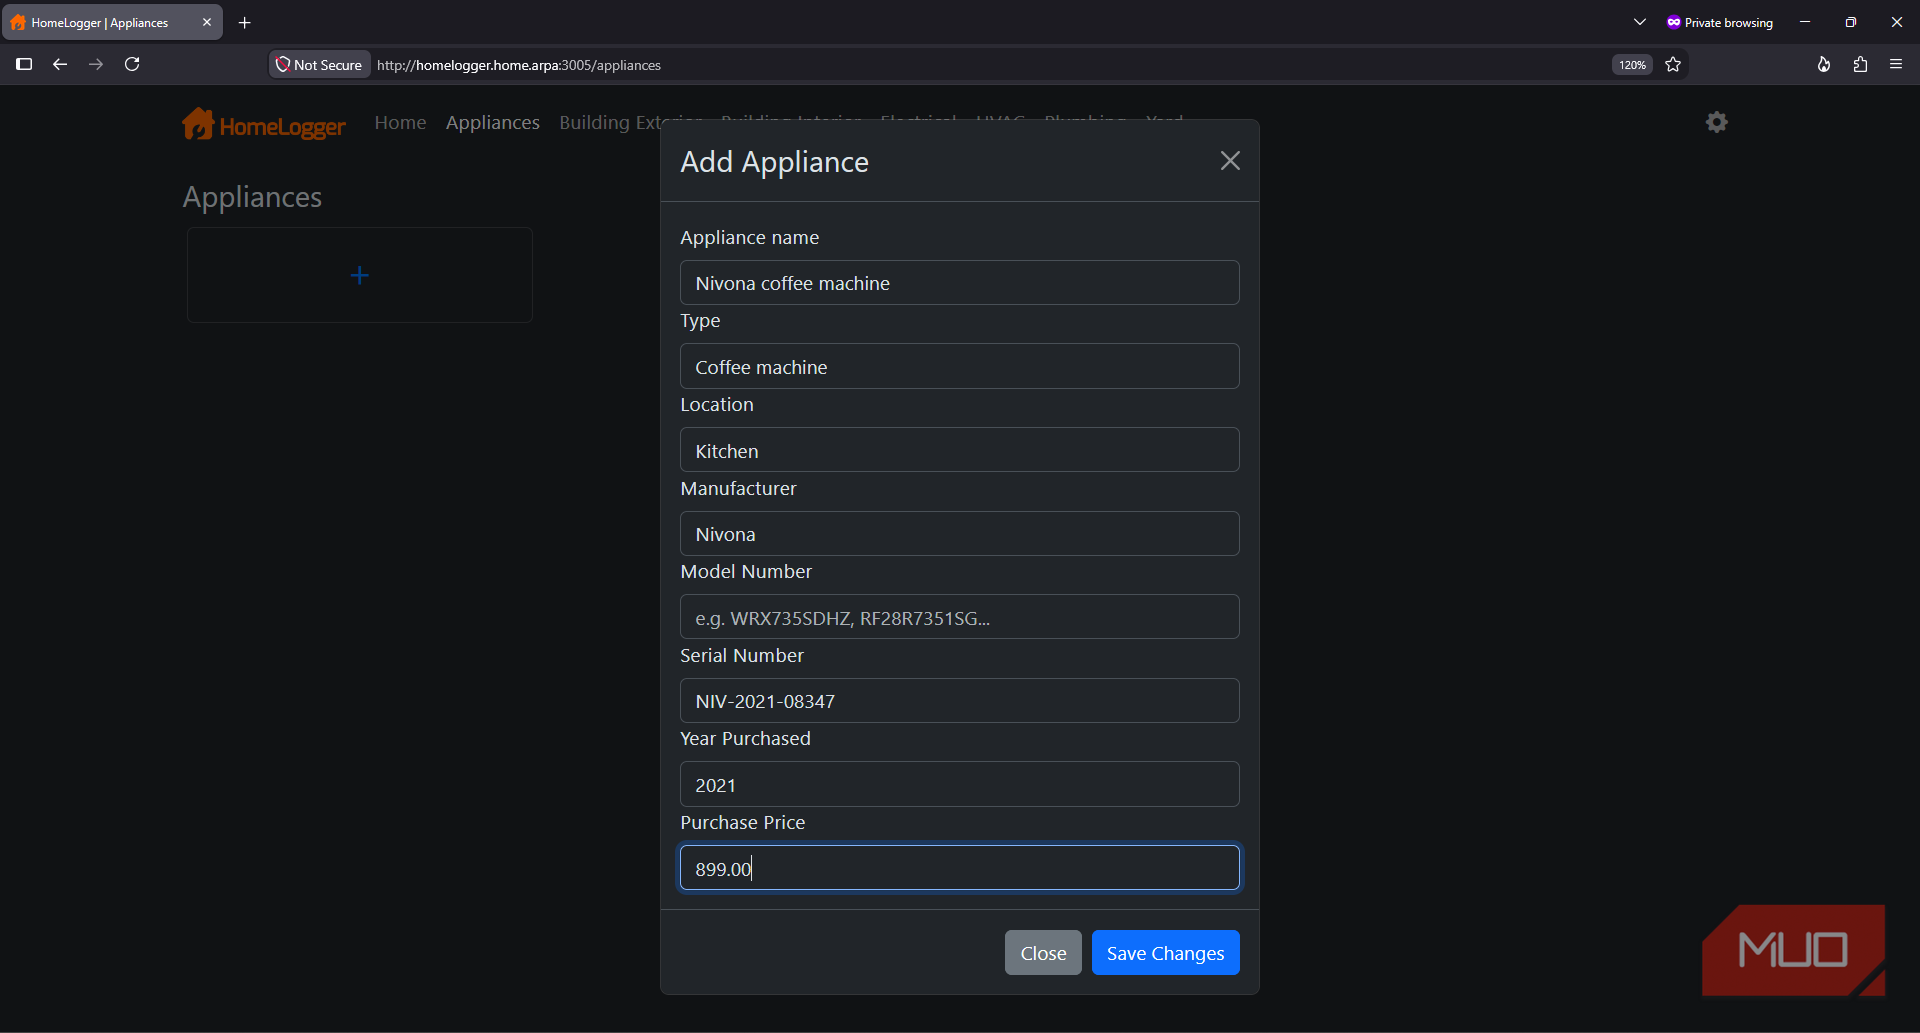The width and height of the screenshot is (1920, 1033).
Task: Show the list all tabs dropdown
Action: click(1640, 22)
